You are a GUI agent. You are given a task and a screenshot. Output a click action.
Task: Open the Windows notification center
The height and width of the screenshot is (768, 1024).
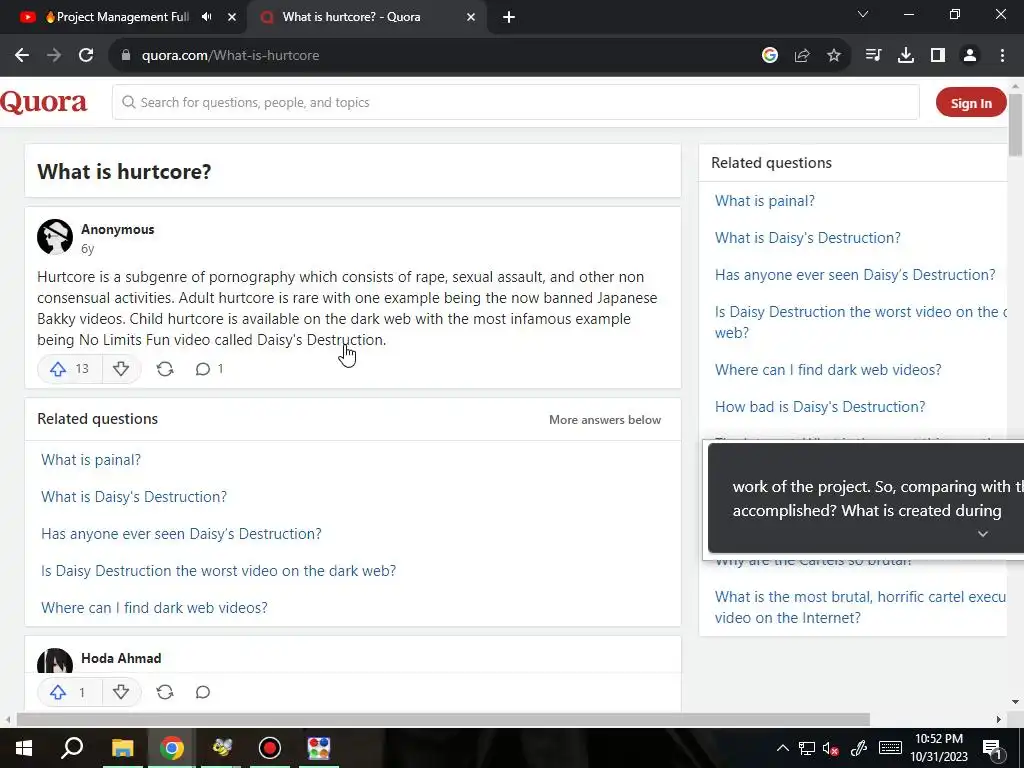[992, 748]
